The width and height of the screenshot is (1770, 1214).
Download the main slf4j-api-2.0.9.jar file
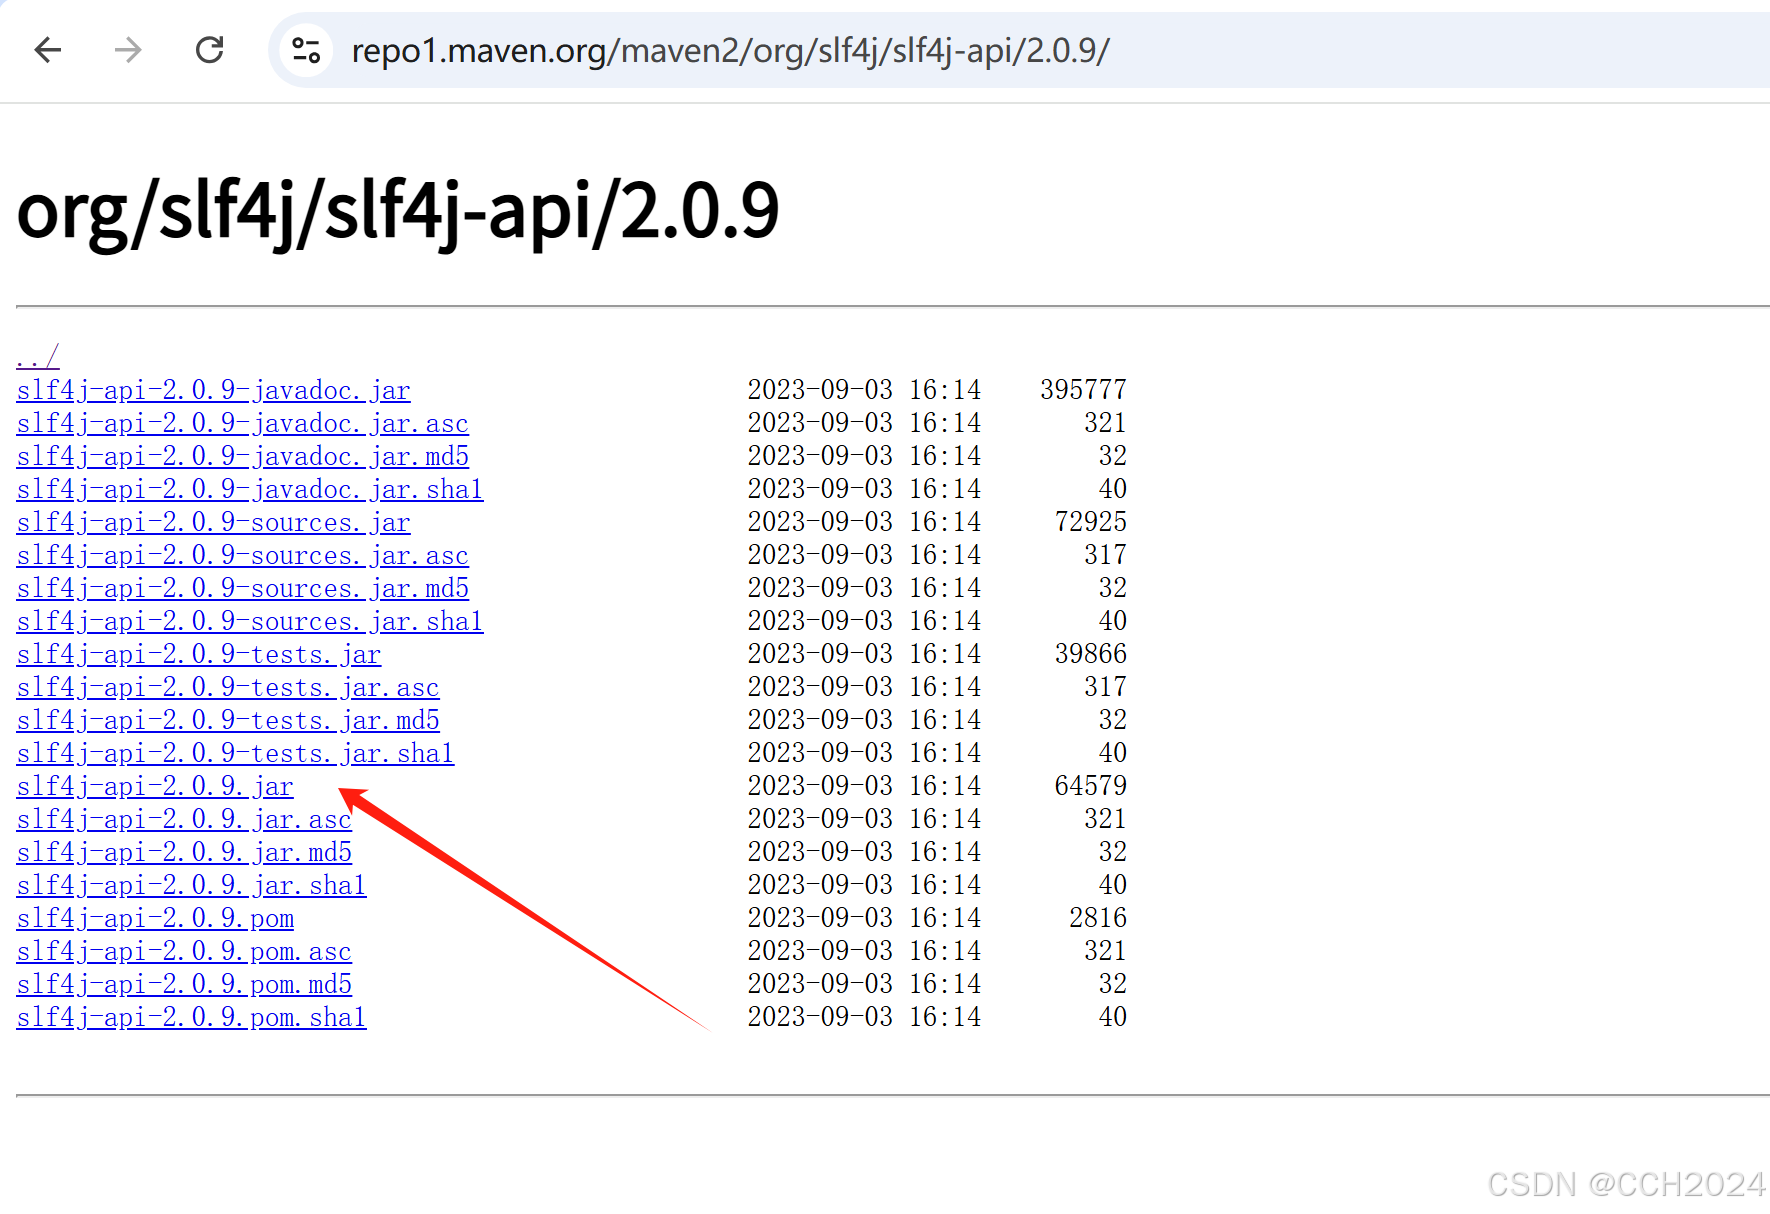coord(155,786)
